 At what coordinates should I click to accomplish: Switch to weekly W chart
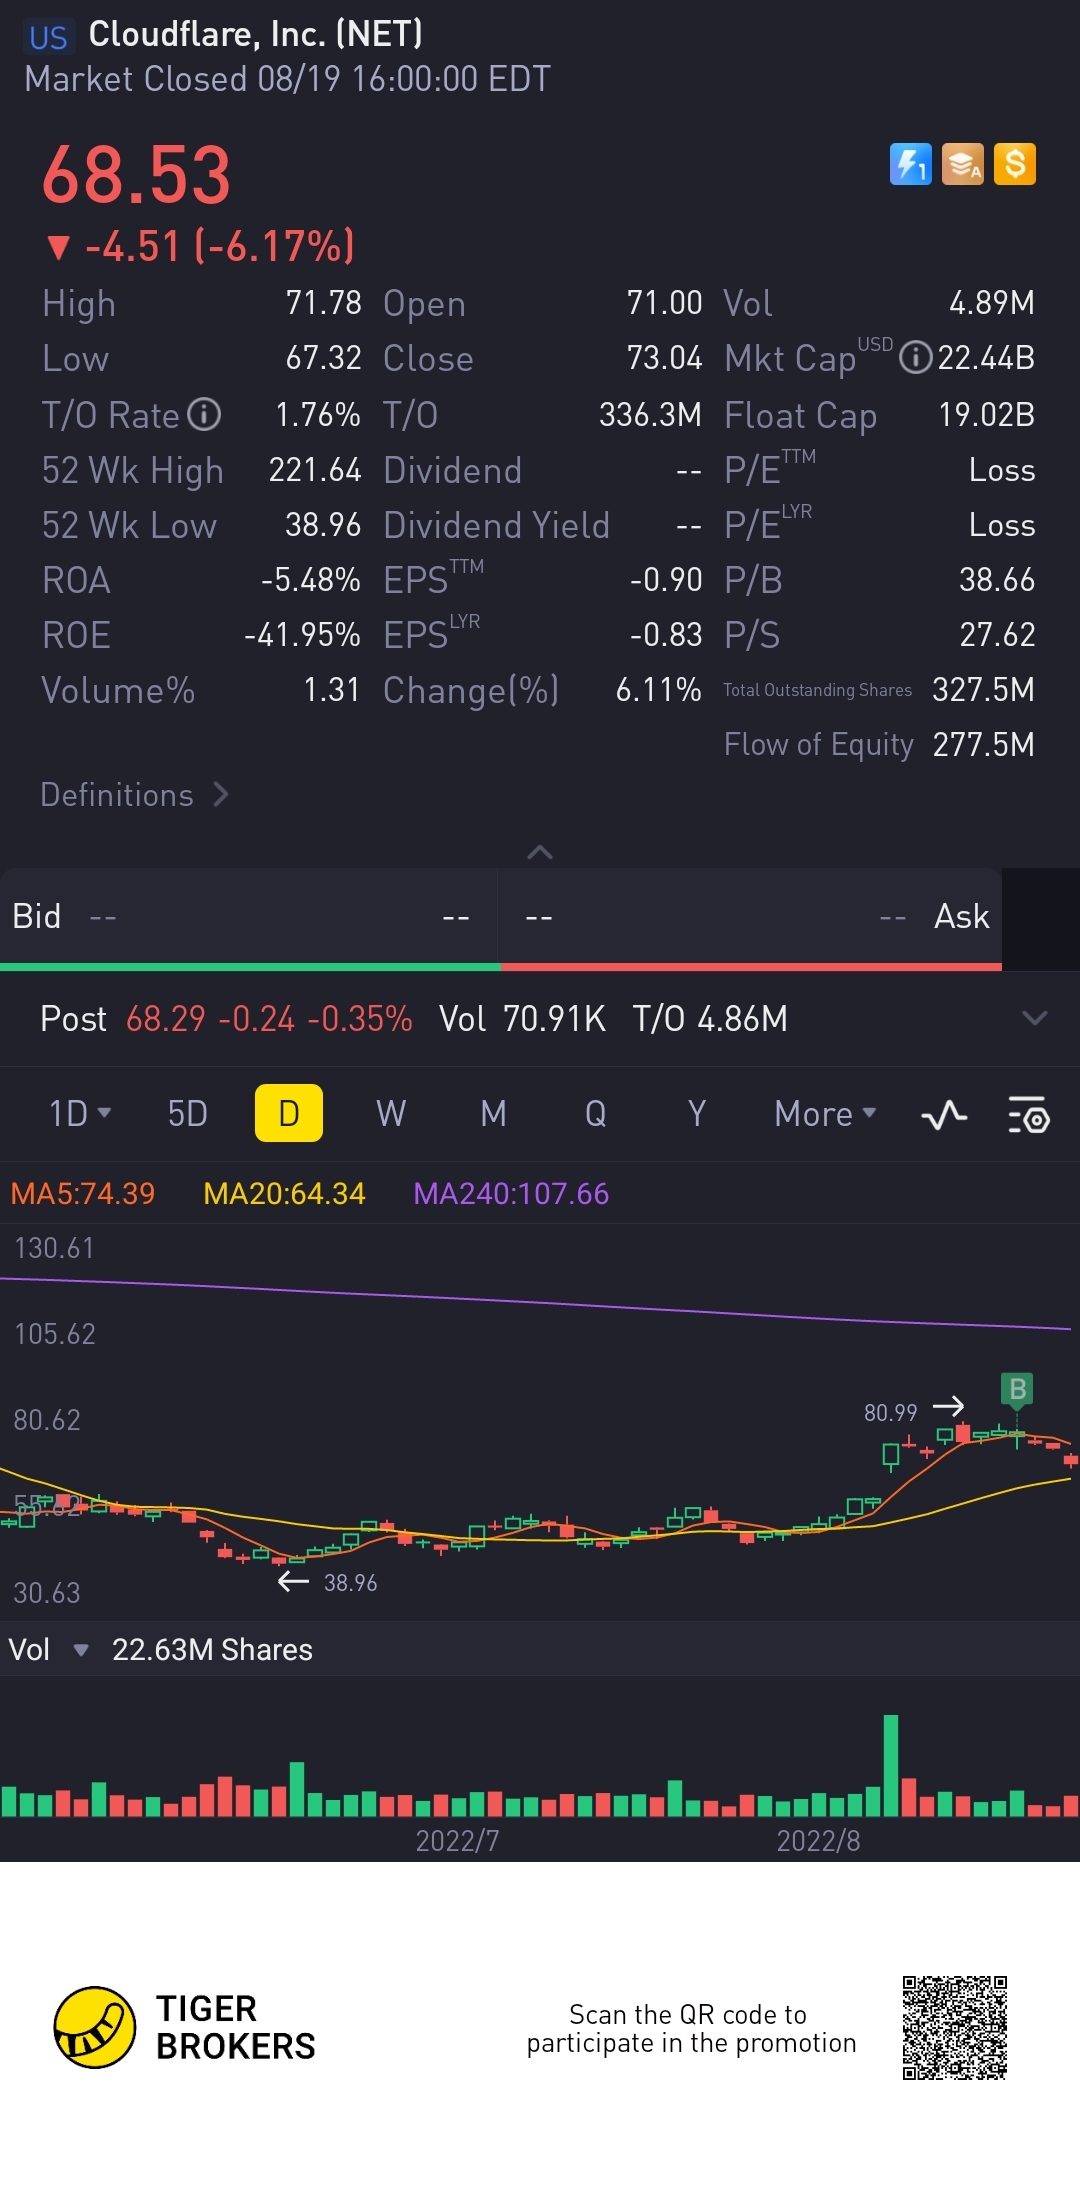pyautogui.click(x=391, y=1113)
